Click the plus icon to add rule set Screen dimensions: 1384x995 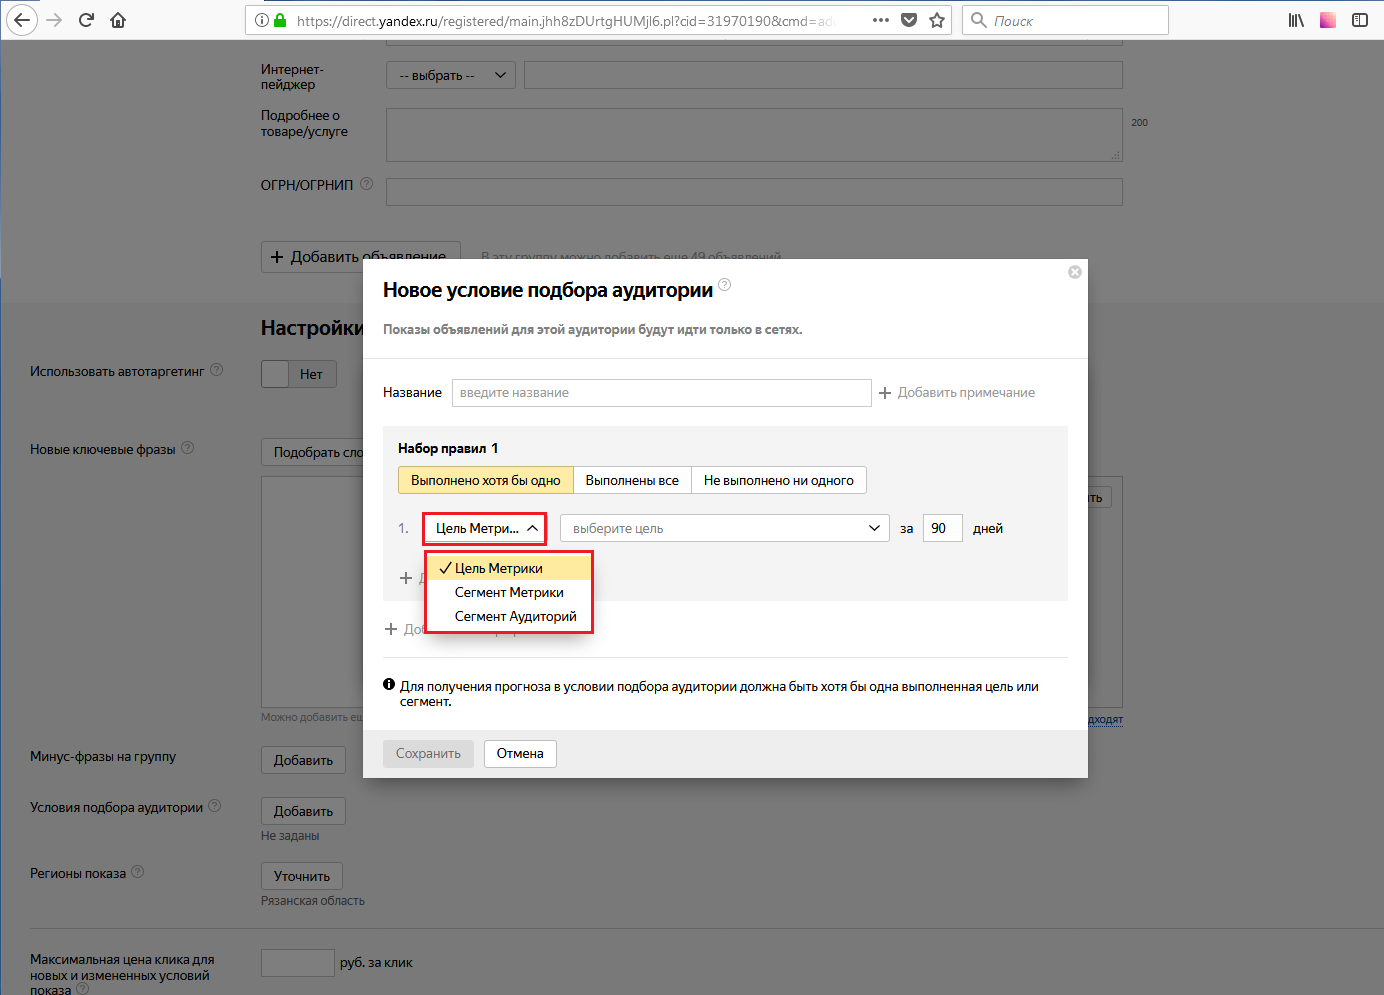(391, 629)
